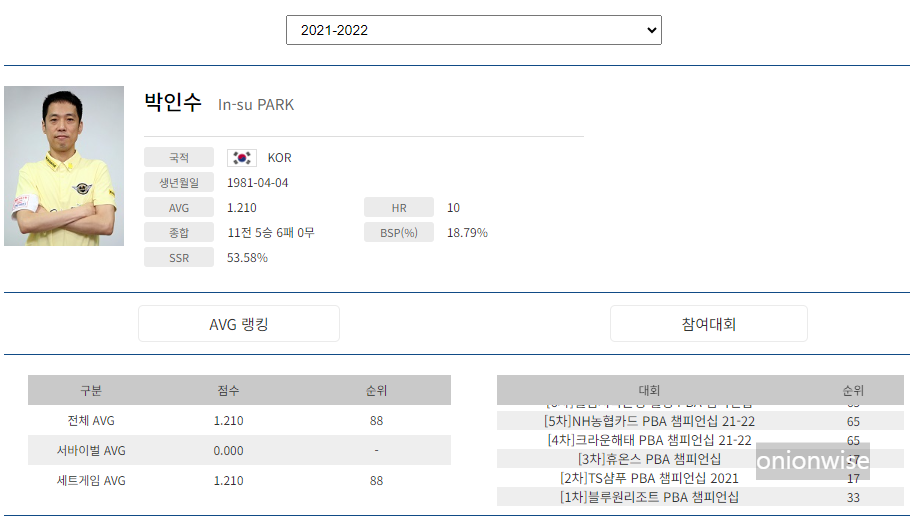Viewport: 910px width, 520px height.
Task: Click the 순위 header in tournament table
Action: click(x=853, y=391)
